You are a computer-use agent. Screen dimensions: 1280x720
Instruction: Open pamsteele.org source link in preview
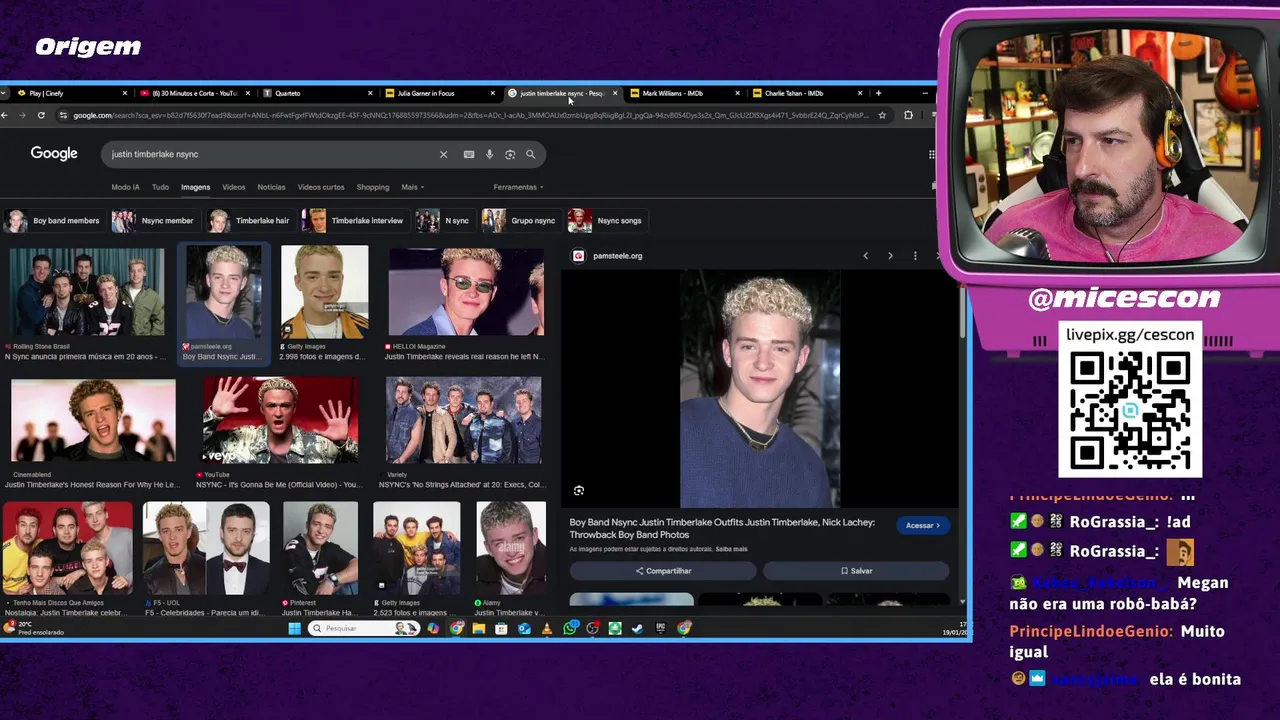tap(608, 256)
